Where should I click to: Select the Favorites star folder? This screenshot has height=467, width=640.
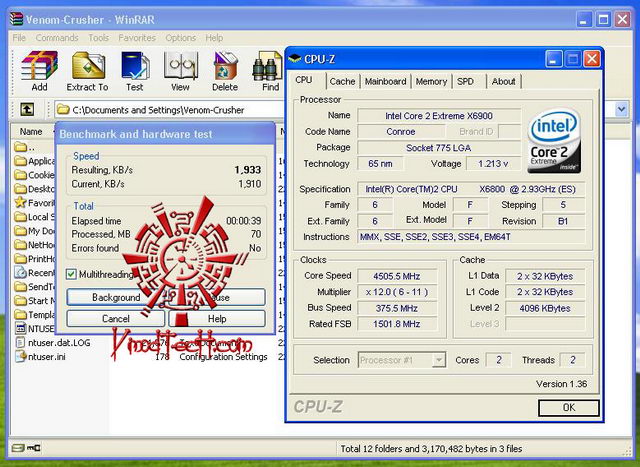point(20,202)
